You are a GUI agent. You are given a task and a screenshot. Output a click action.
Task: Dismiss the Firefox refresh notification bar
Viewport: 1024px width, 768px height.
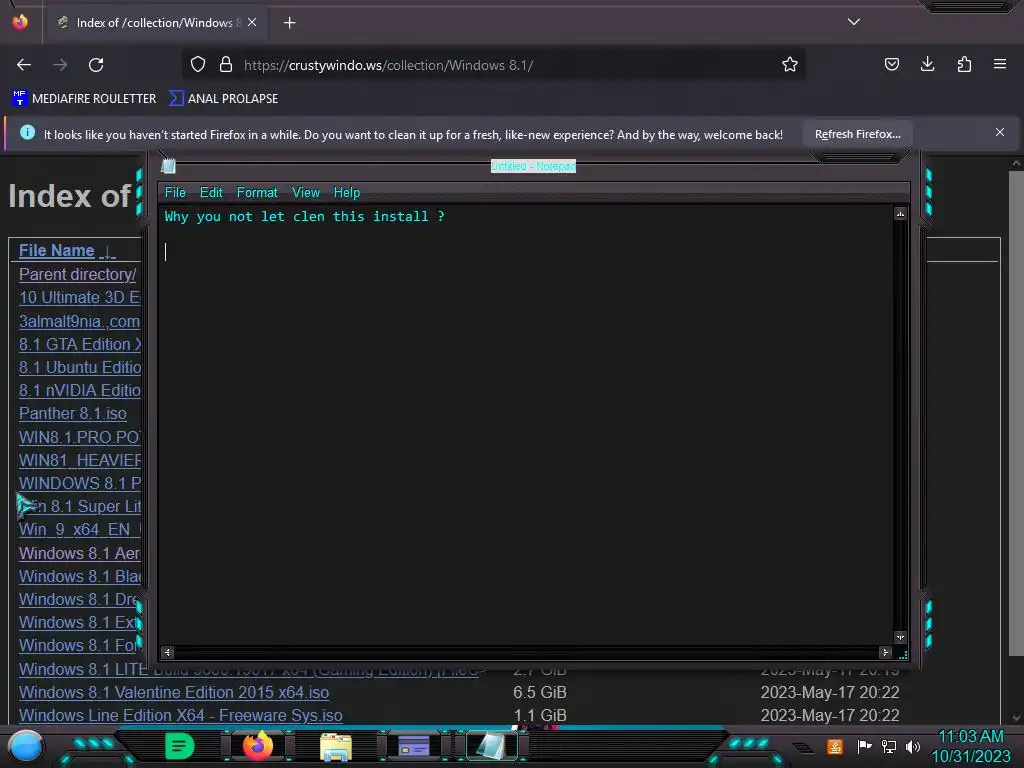(x=999, y=132)
